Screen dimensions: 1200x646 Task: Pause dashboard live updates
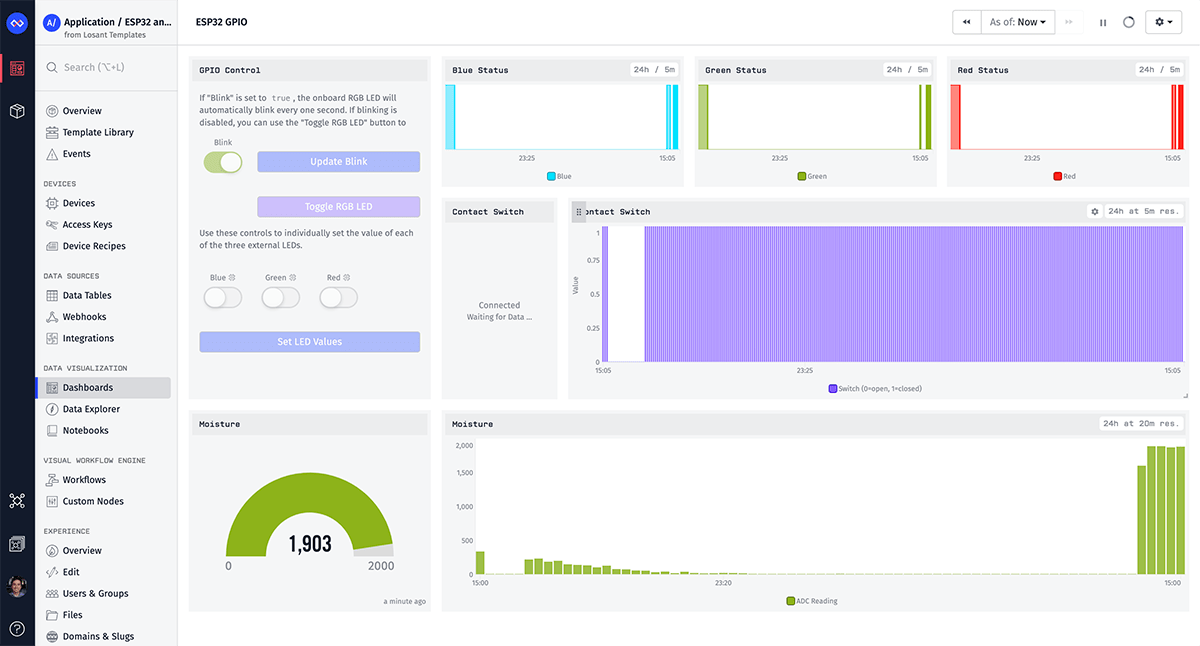(1103, 22)
